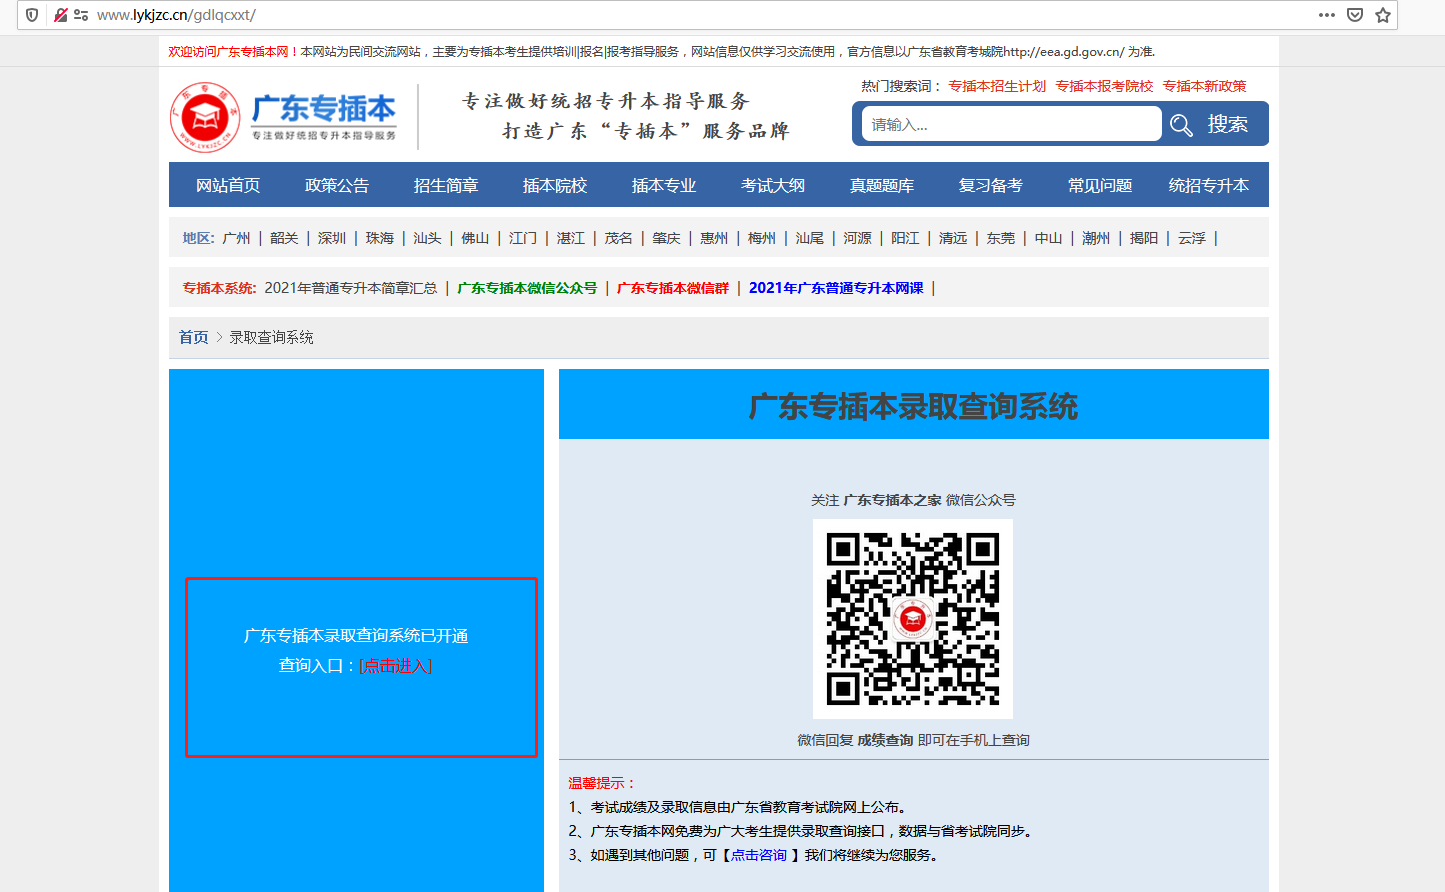
Task: Open the 招生简章 nav item
Action: pyautogui.click(x=446, y=185)
